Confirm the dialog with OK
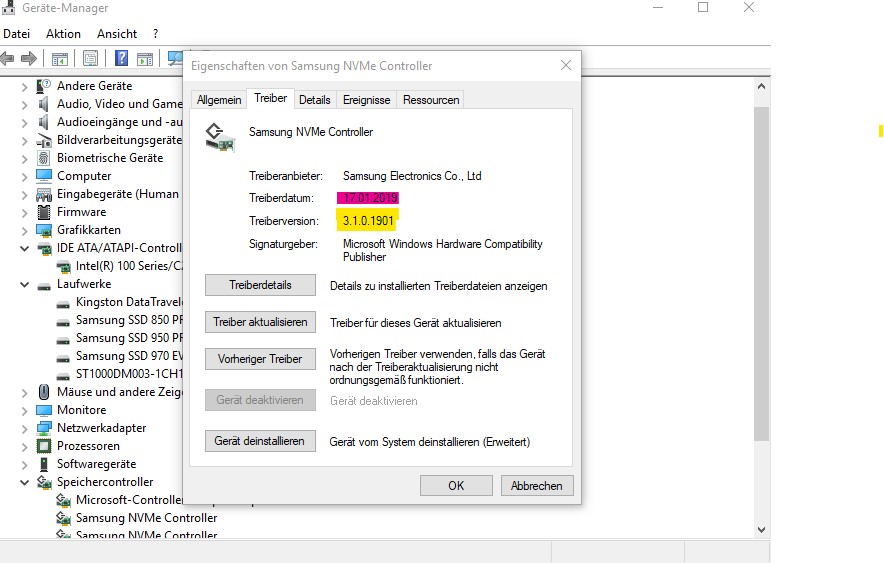 [x=456, y=486]
